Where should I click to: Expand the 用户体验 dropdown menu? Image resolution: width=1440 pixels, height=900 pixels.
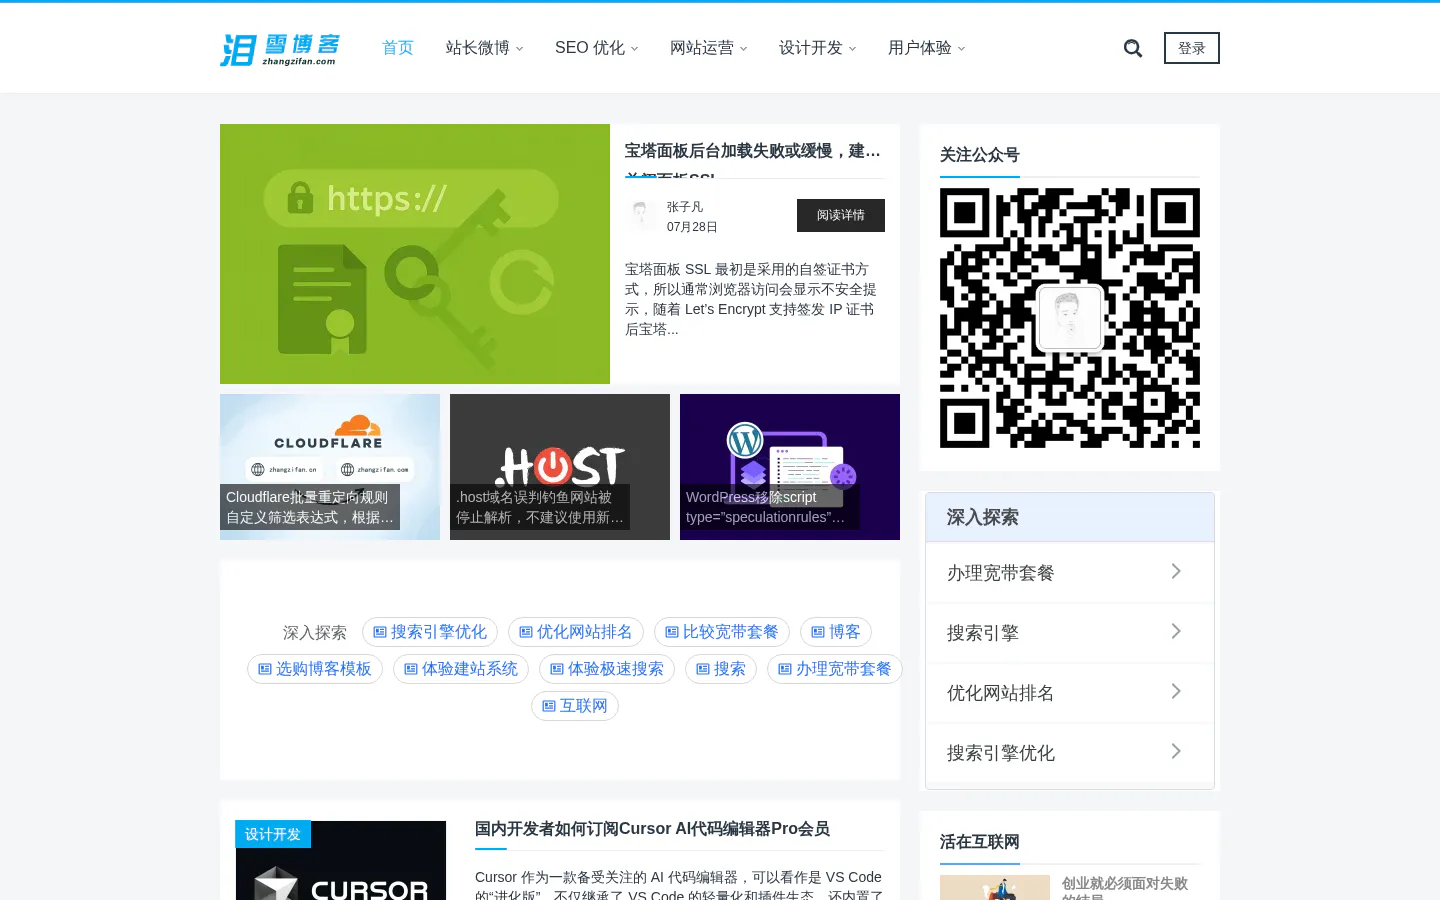(x=927, y=48)
